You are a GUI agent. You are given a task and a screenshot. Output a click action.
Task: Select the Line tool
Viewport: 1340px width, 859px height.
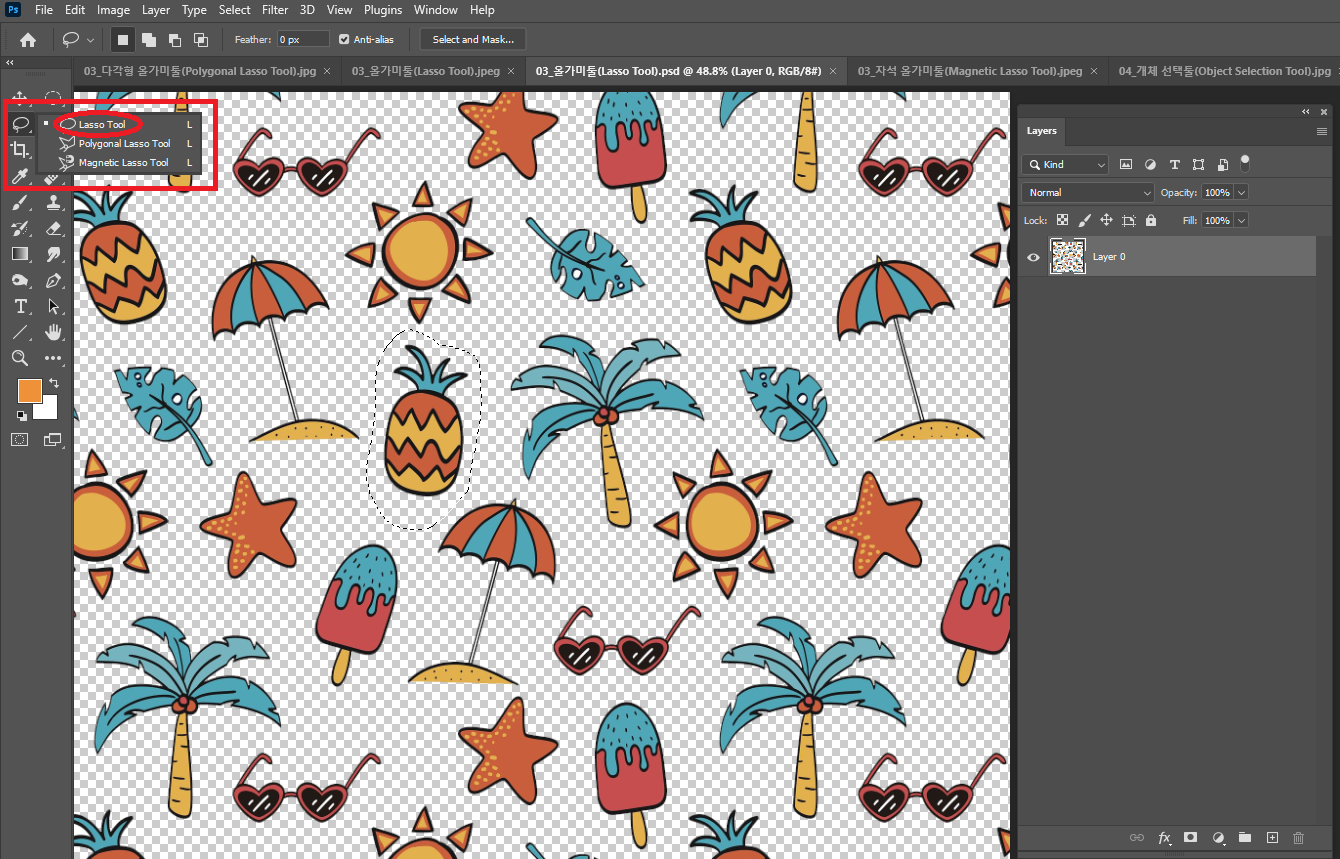click(20, 332)
